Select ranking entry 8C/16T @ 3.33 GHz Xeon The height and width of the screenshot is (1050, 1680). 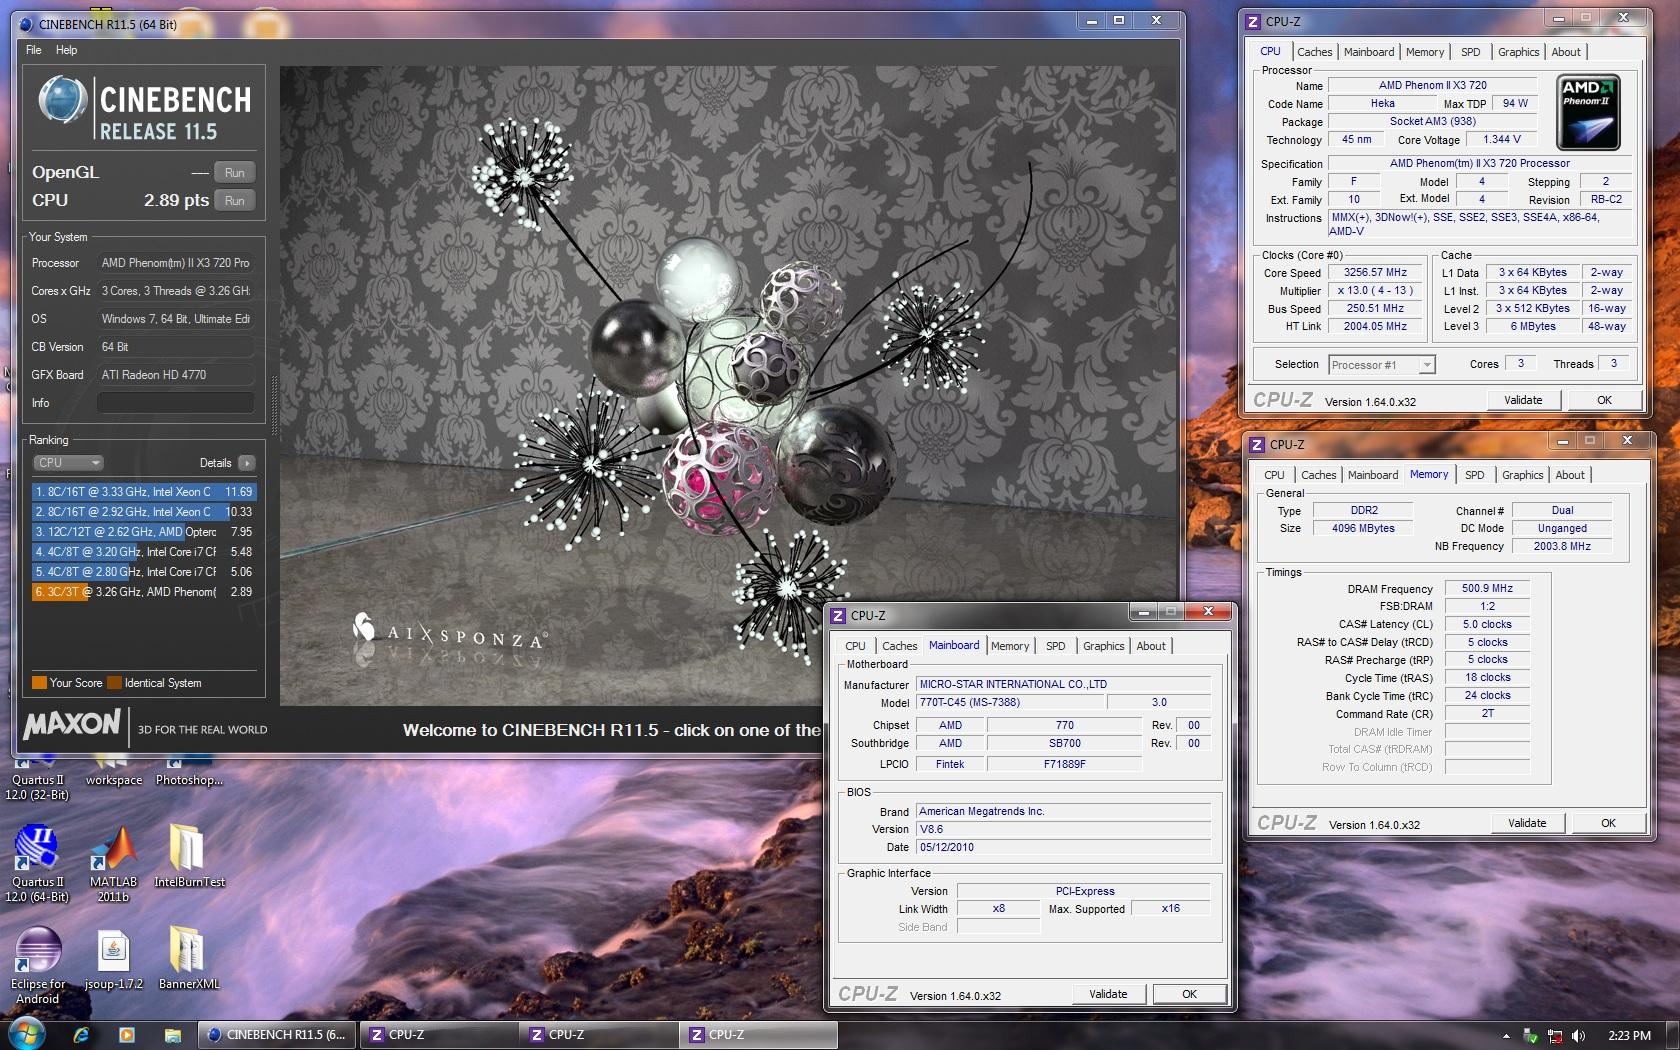pos(144,492)
